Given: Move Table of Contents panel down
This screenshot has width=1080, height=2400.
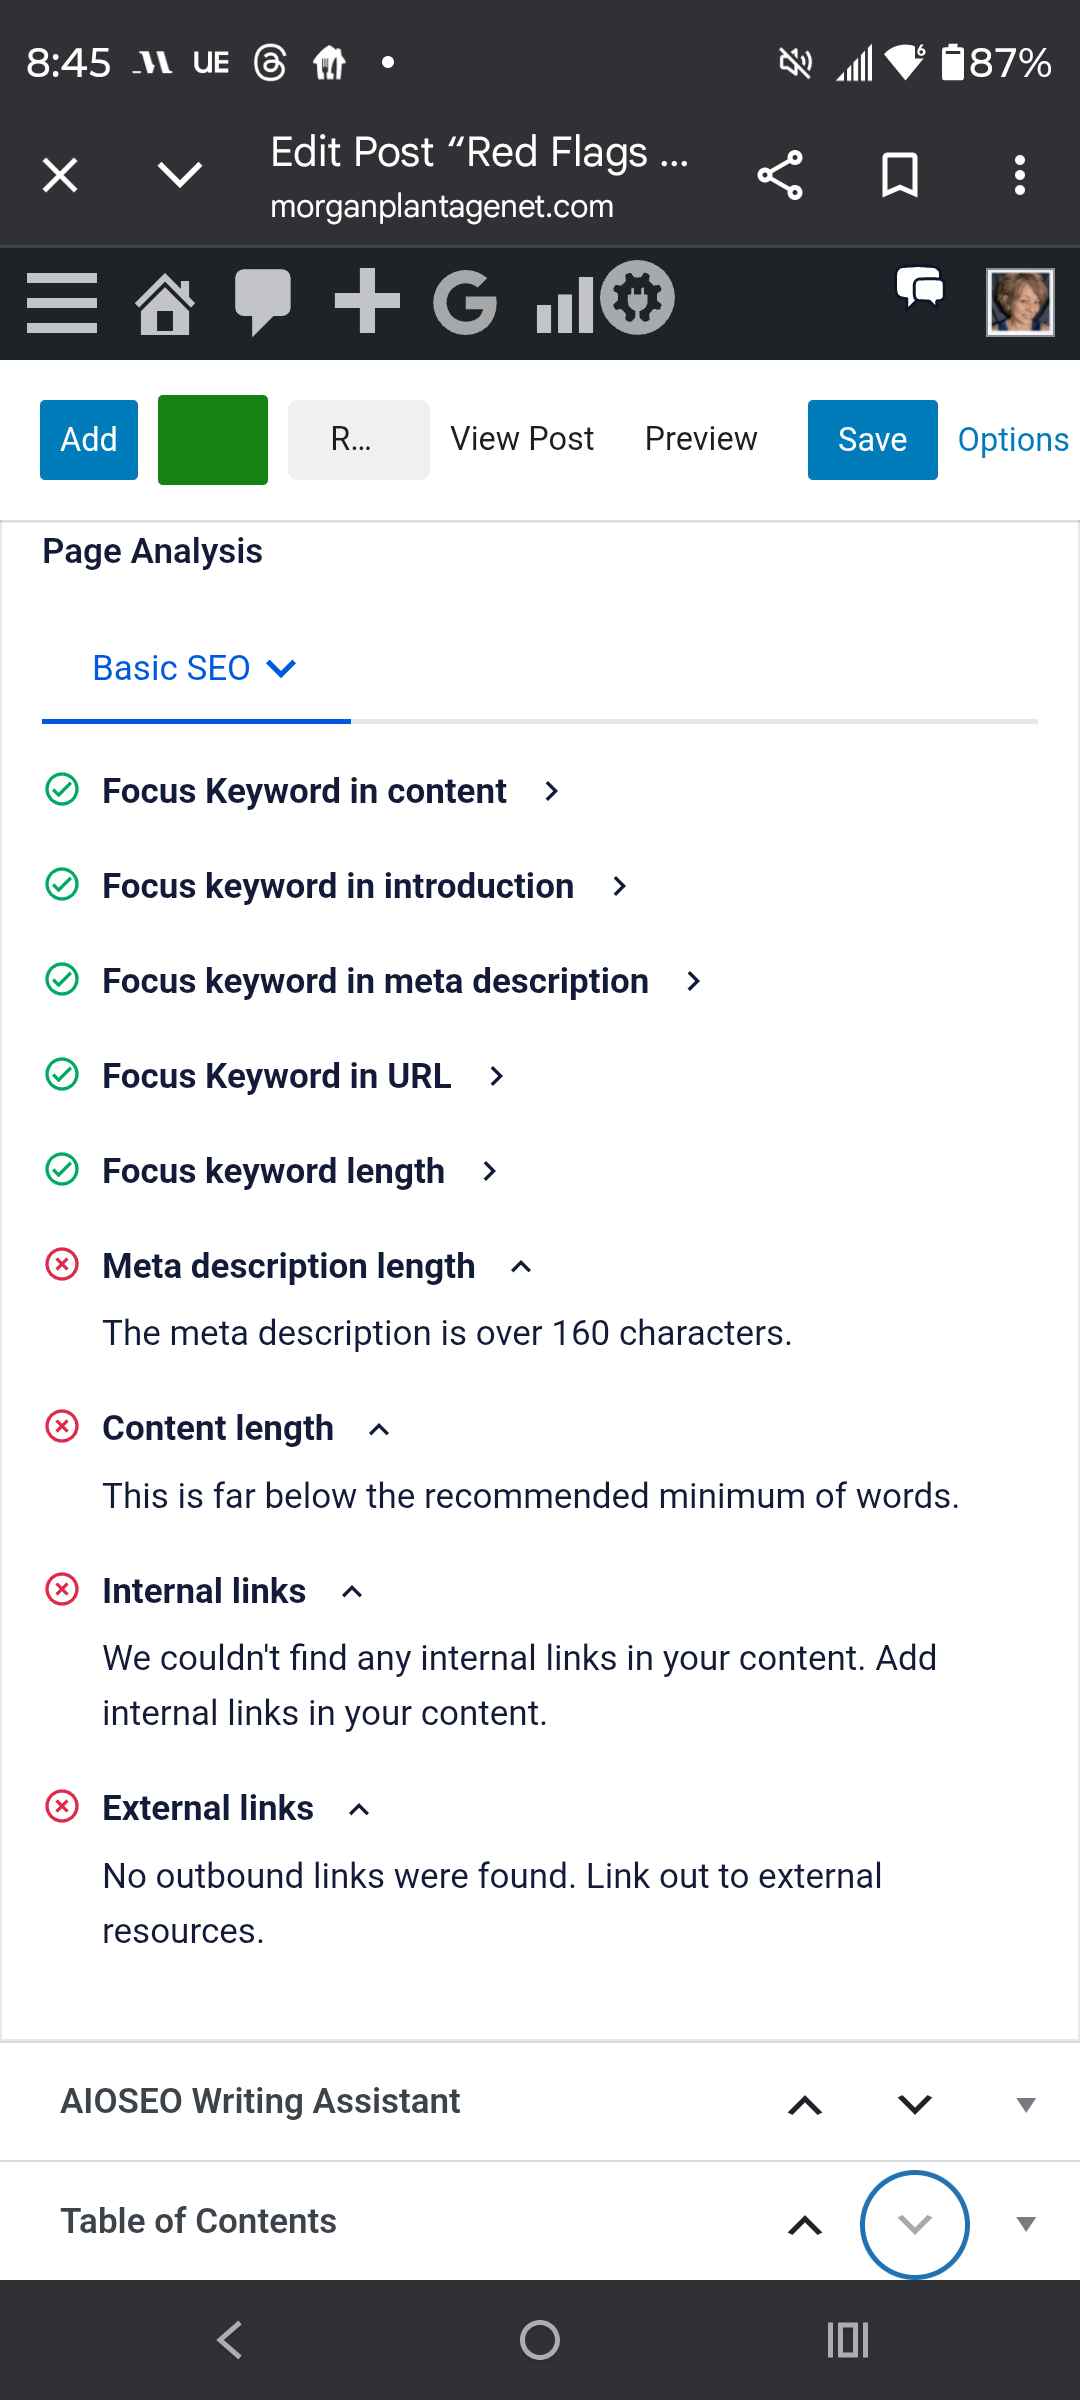Looking at the screenshot, I should (x=914, y=2224).
